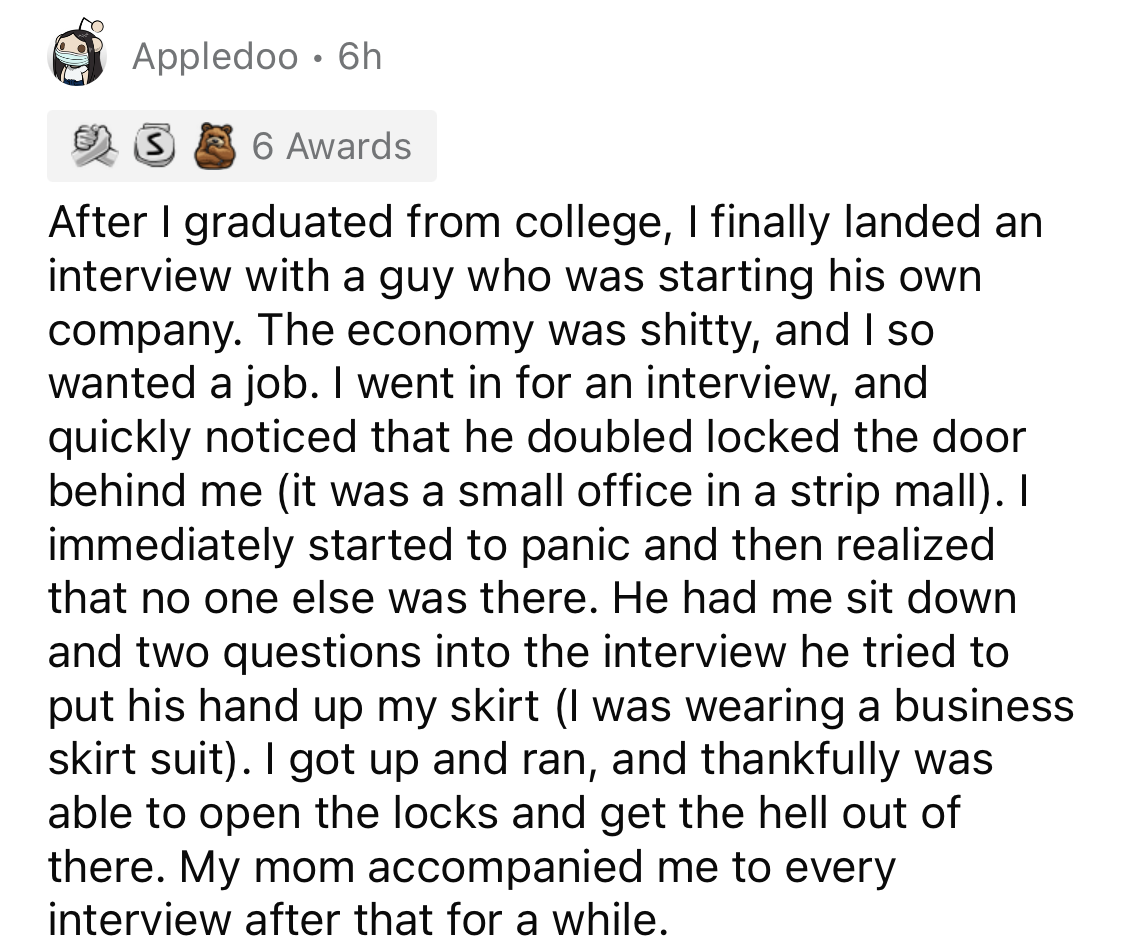View the 6 Awards label

[x=331, y=146]
